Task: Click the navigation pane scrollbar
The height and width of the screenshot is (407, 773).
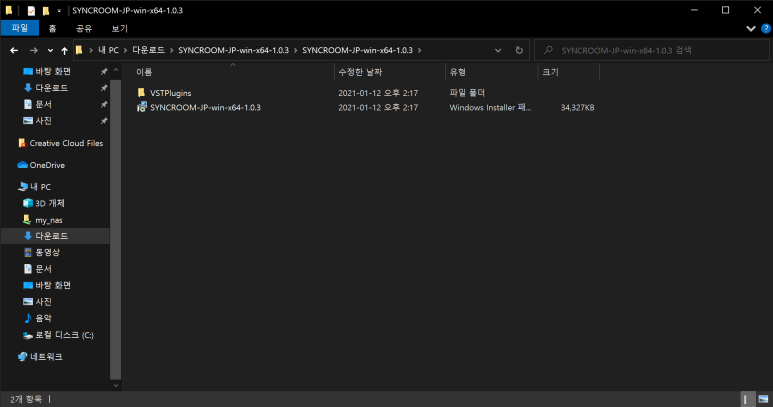Action: (115, 229)
